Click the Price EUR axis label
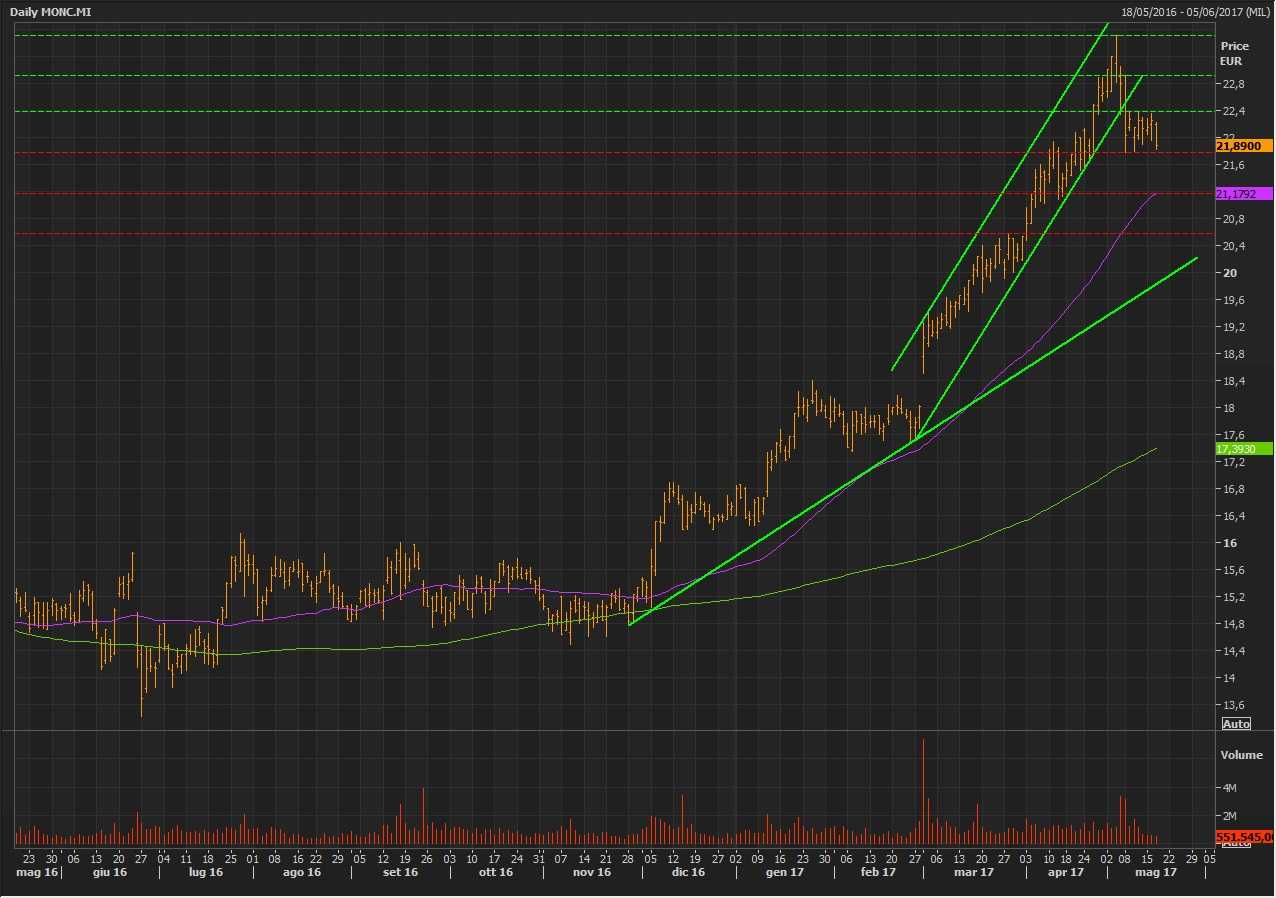Image resolution: width=1276 pixels, height=898 pixels. [1234, 53]
